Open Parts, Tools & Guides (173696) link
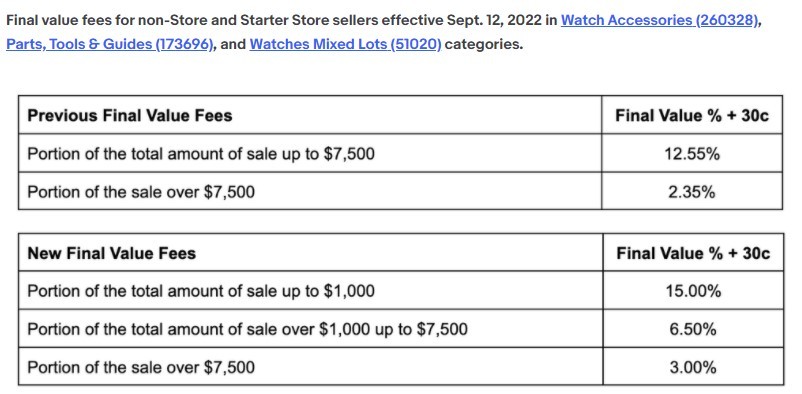This screenshot has height=394, width=802. coord(109,45)
